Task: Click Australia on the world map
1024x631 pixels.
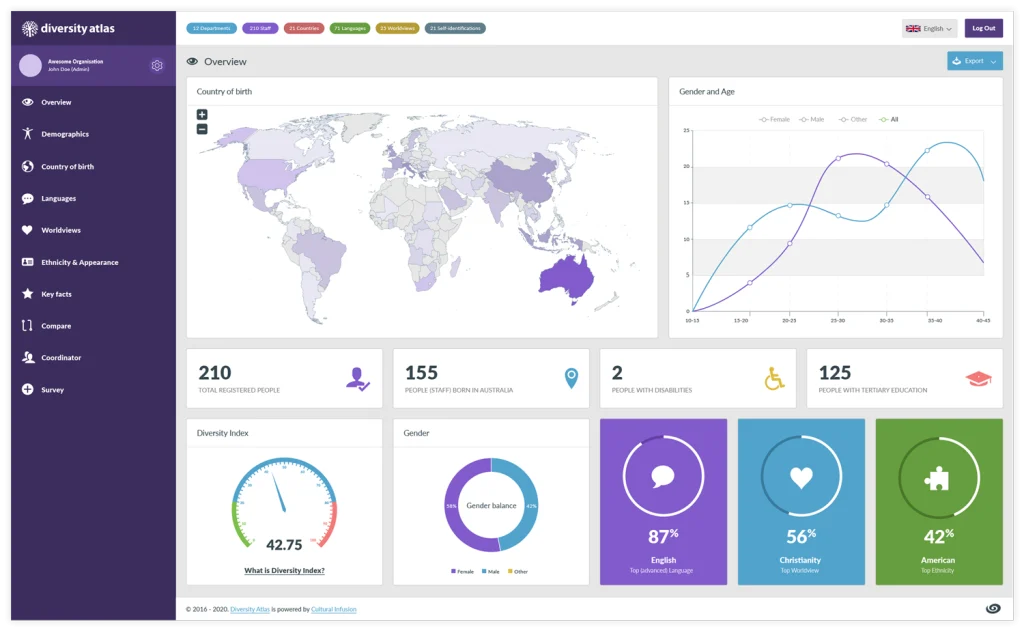Action: [x=566, y=278]
